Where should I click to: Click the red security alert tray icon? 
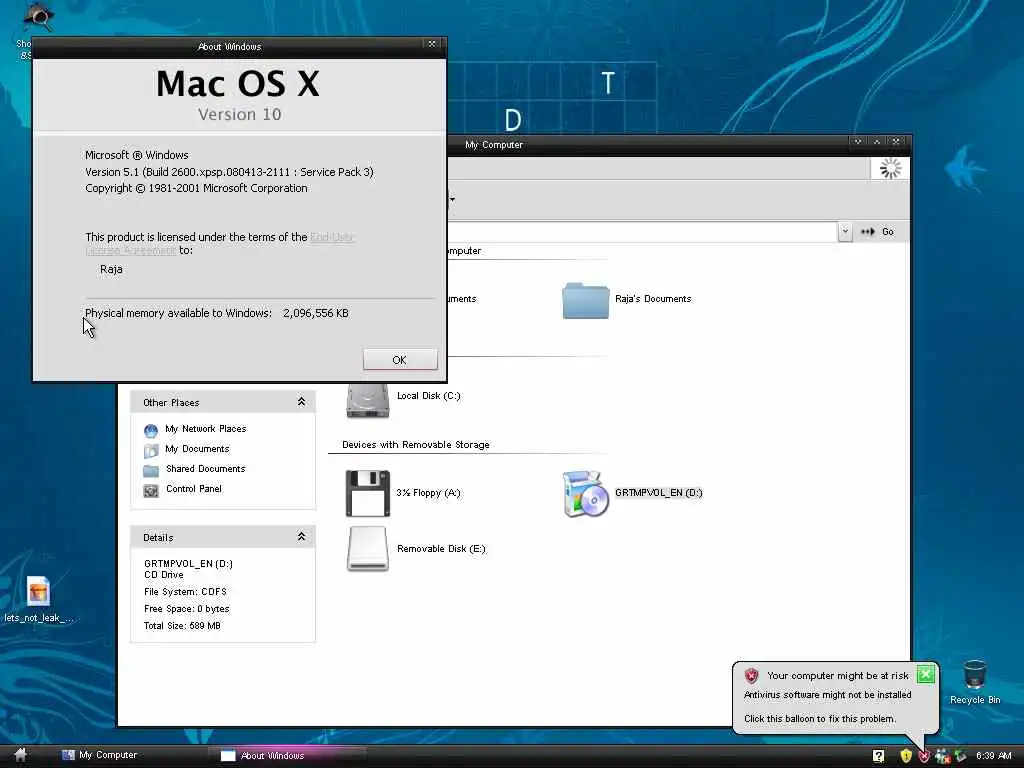[923, 756]
